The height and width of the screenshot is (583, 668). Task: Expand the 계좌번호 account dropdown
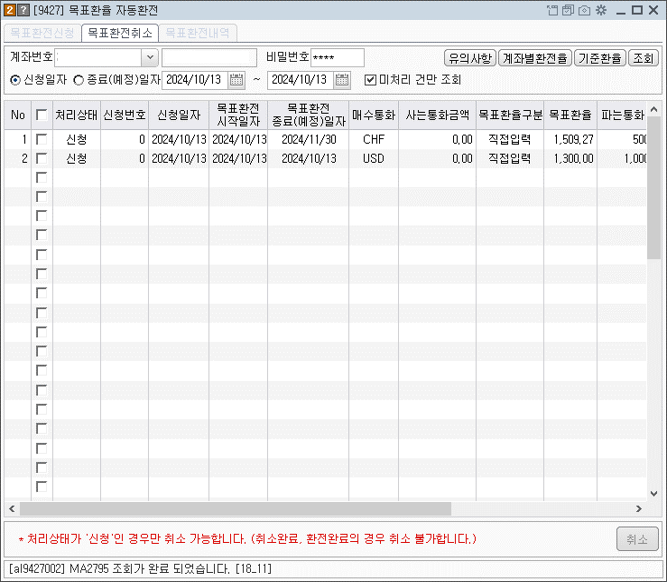tap(150, 57)
